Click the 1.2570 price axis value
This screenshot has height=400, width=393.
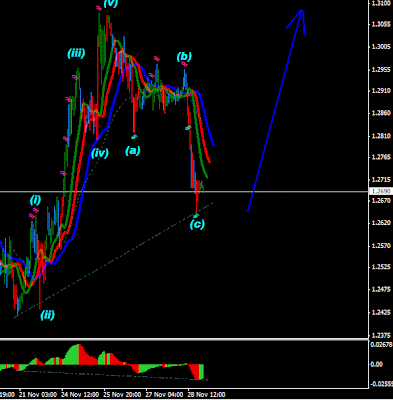click(381, 246)
